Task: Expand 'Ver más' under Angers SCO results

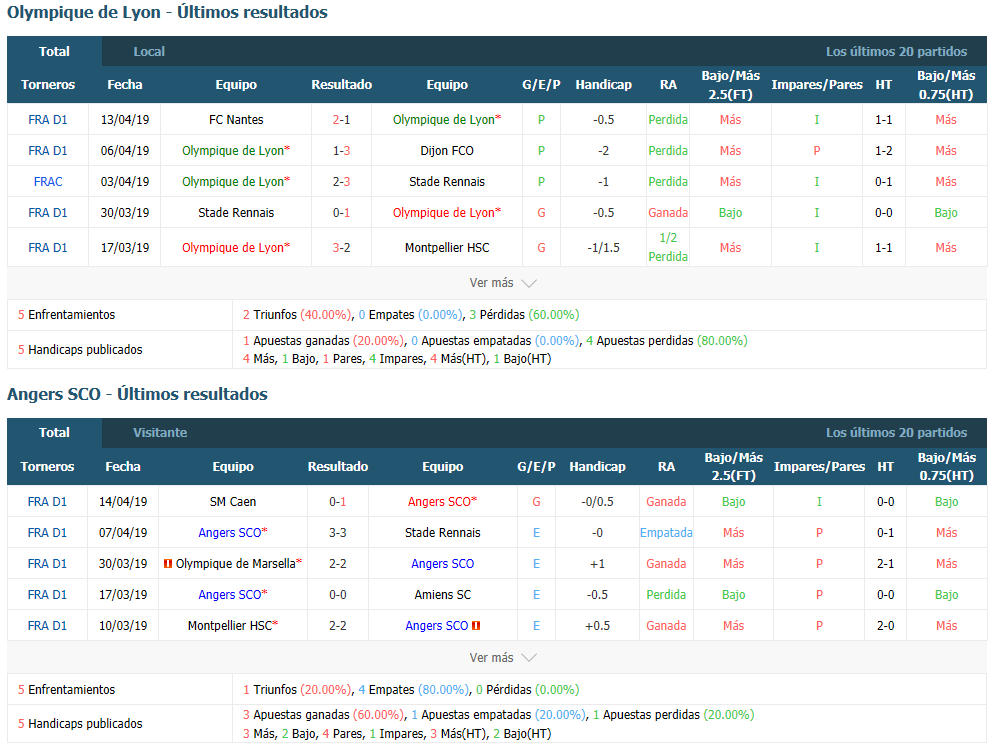Action: coord(502,657)
